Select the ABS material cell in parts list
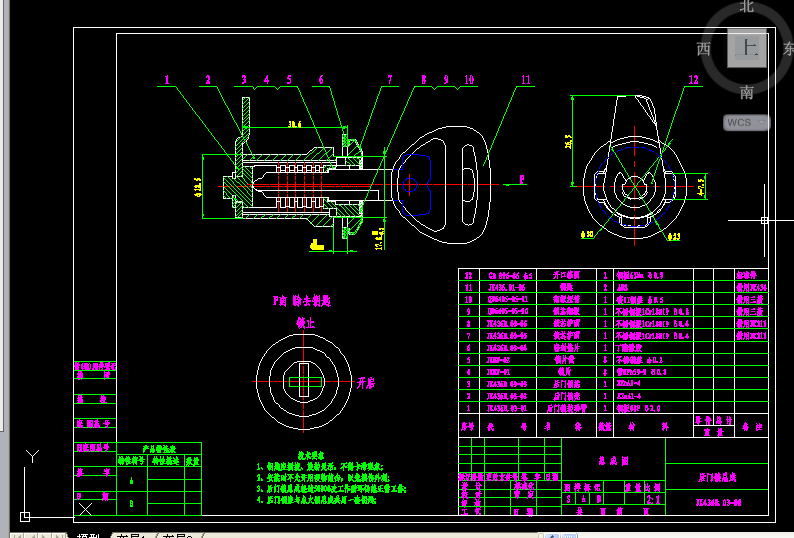The image size is (794, 538). 622,287
